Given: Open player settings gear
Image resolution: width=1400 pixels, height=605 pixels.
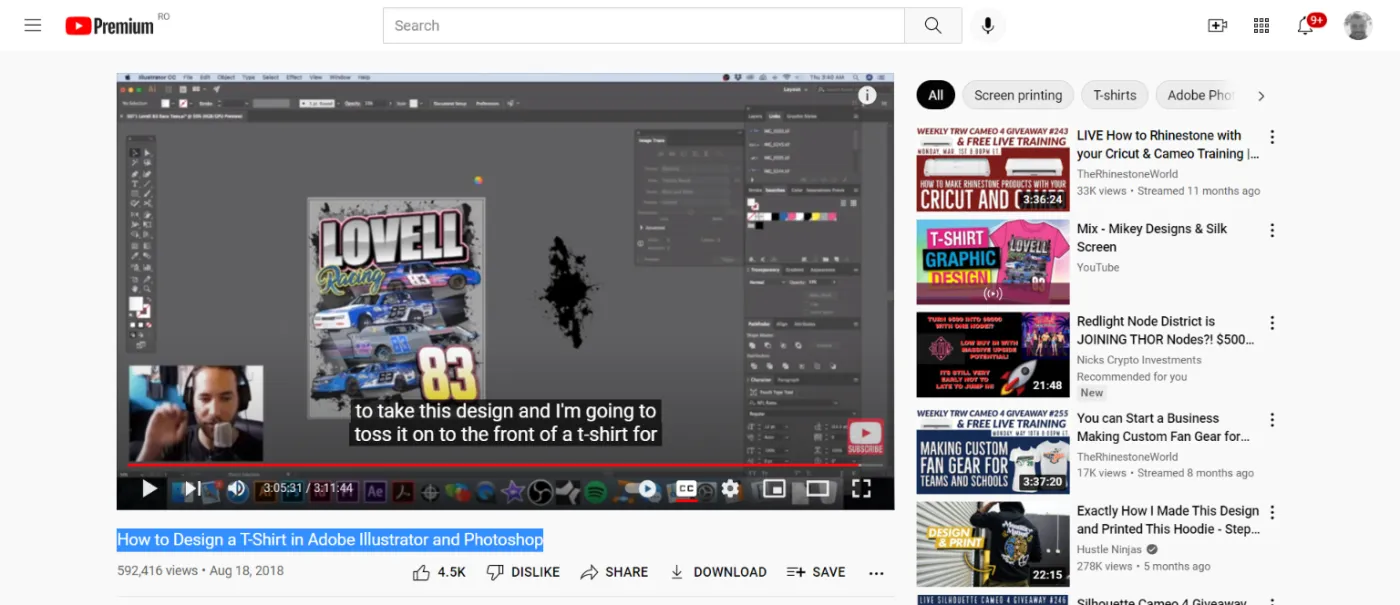Looking at the screenshot, I should click(731, 489).
